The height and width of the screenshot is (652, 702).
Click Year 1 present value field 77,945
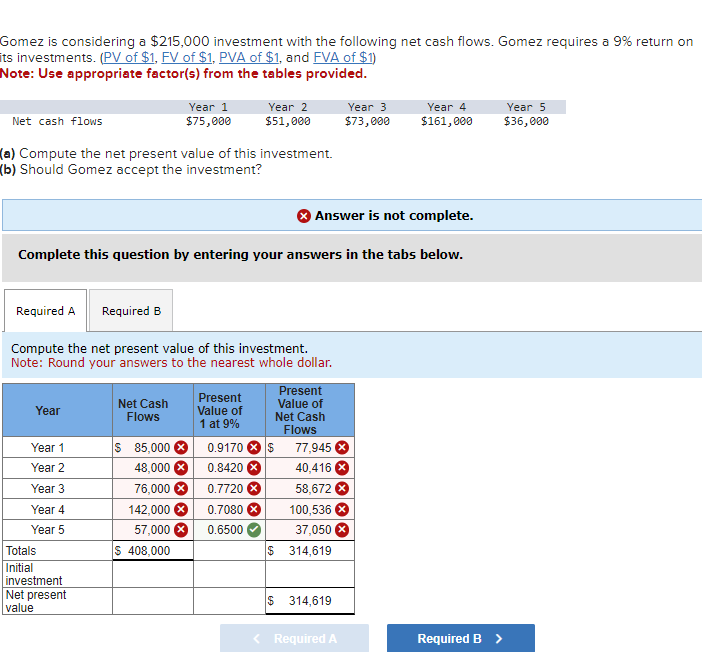pyautogui.click(x=310, y=447)
